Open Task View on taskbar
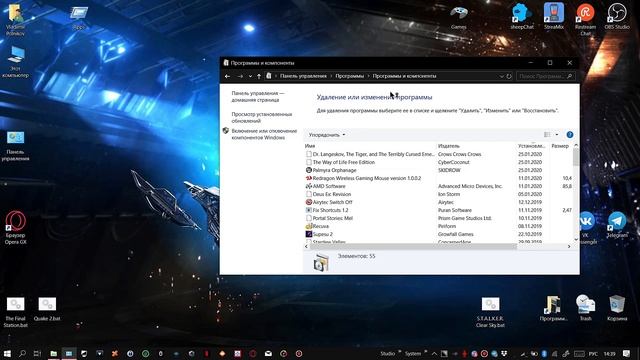This screenshot has width=640, height=360. 37,353
